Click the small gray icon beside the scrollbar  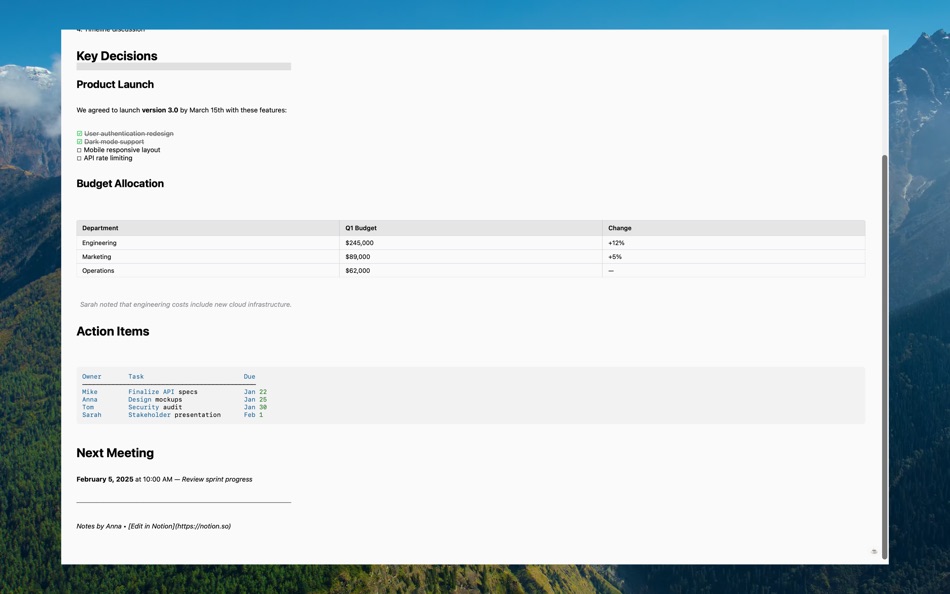point(874,552)
